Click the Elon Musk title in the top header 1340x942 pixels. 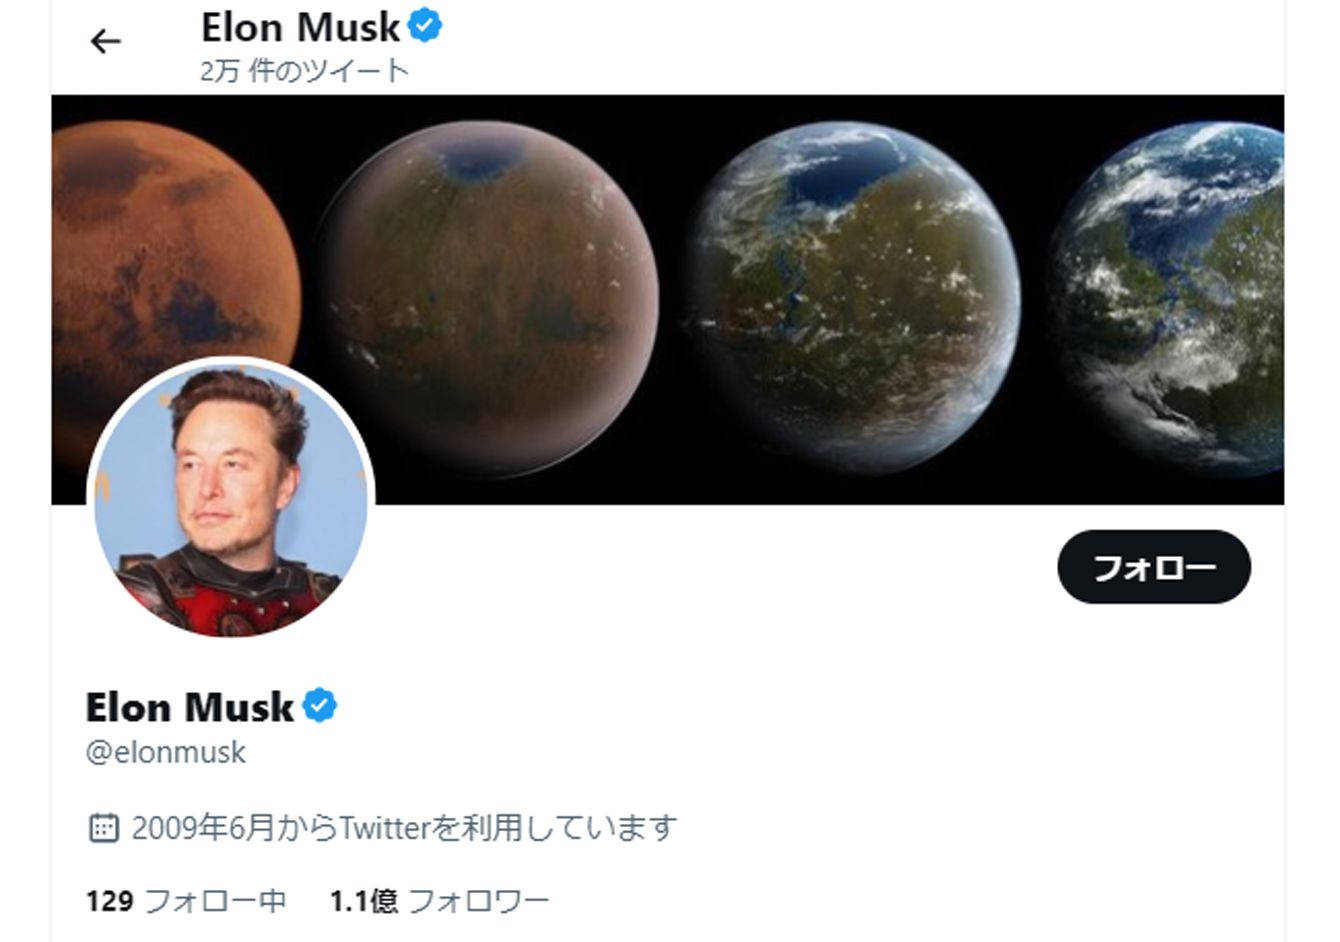click(301, 27)
